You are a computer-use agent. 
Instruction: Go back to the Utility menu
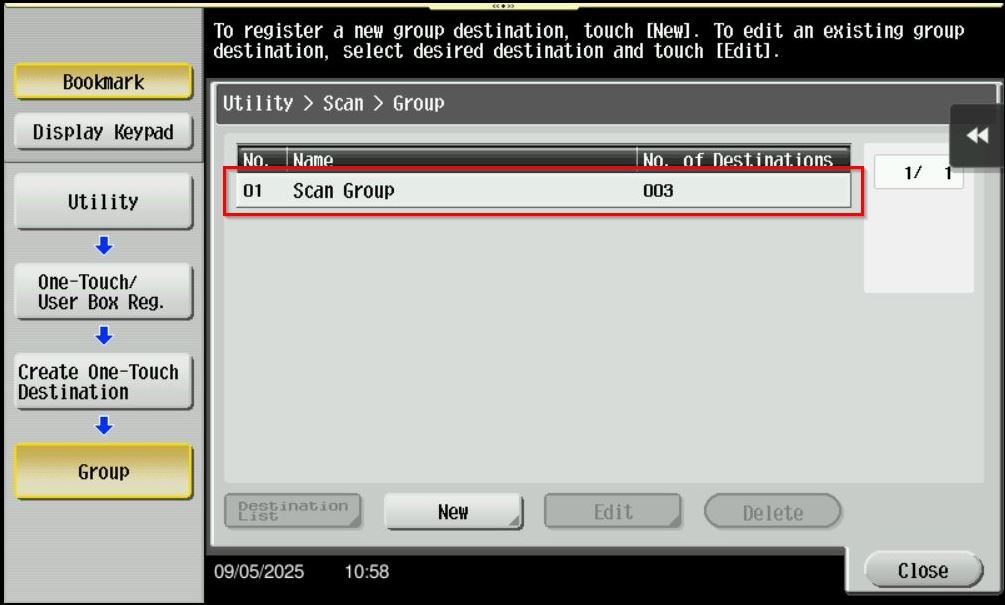pos(103,201)
